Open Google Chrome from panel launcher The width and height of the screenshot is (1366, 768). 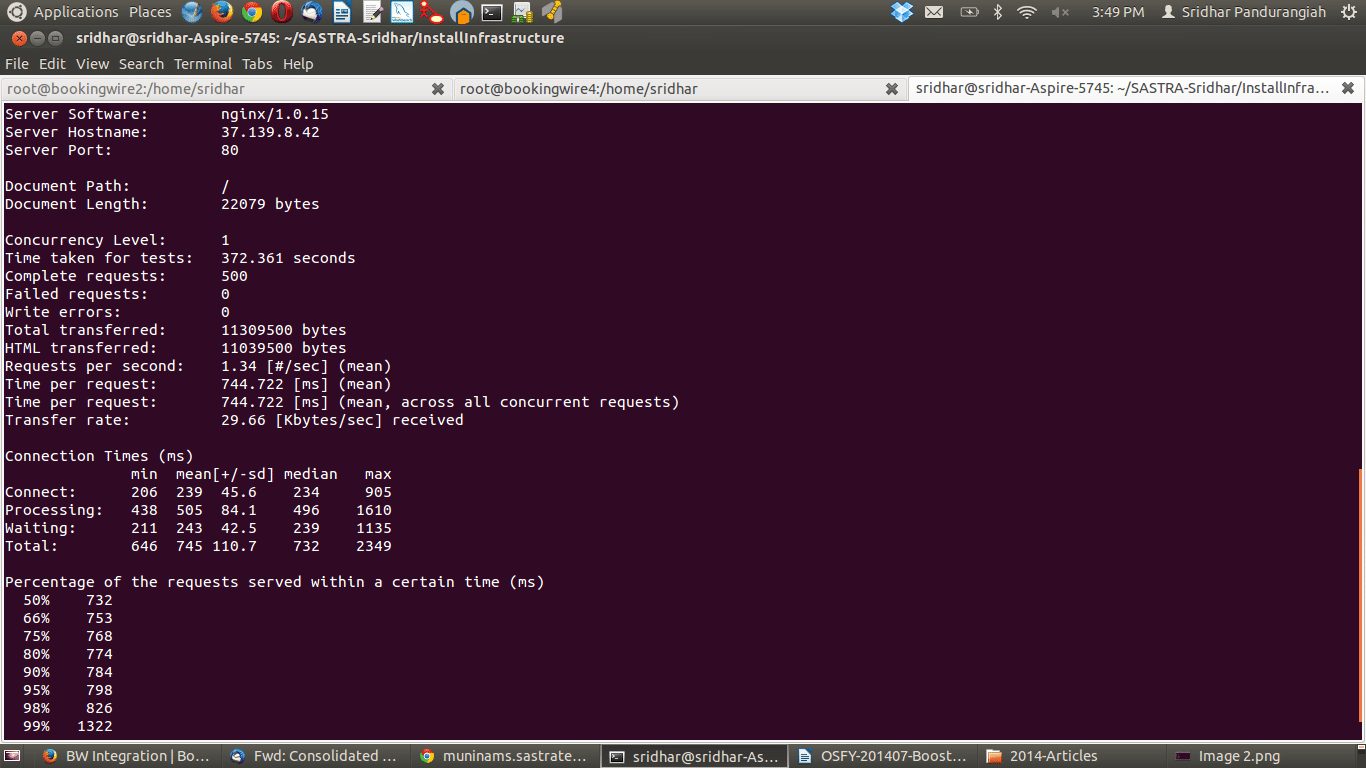tap(252, 12)
